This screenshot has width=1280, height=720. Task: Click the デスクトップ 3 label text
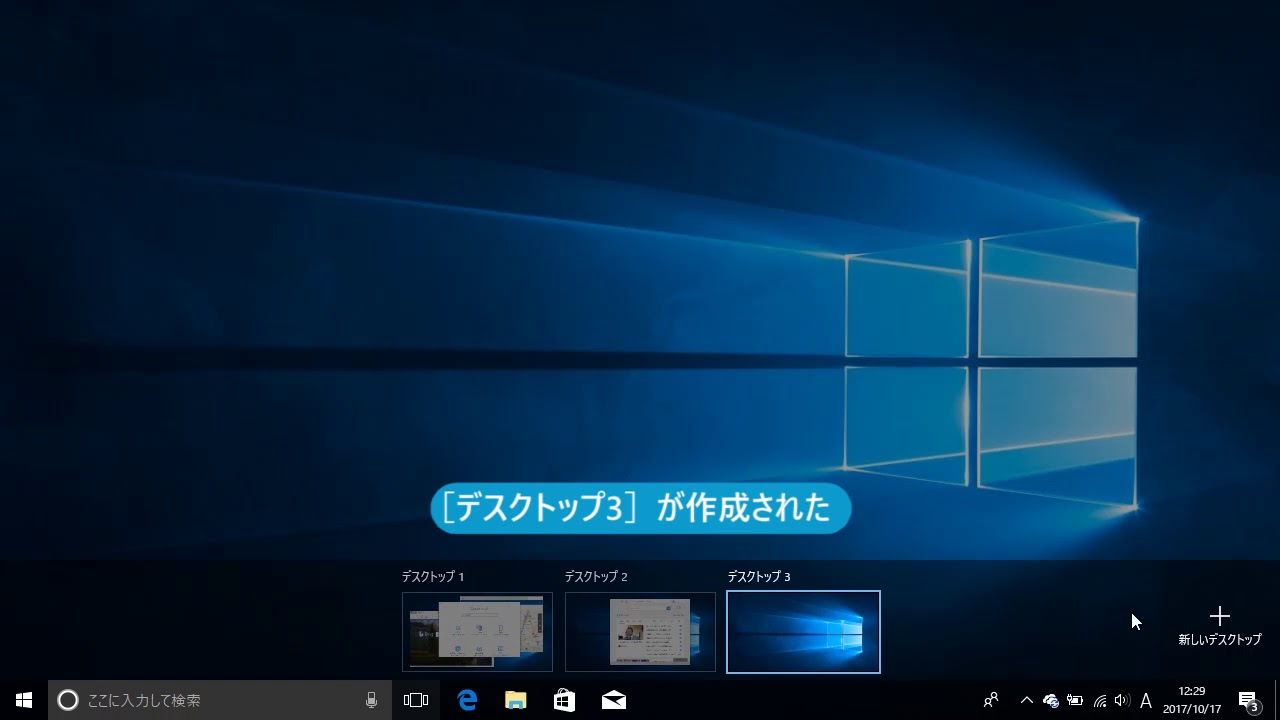coord(759,577)
